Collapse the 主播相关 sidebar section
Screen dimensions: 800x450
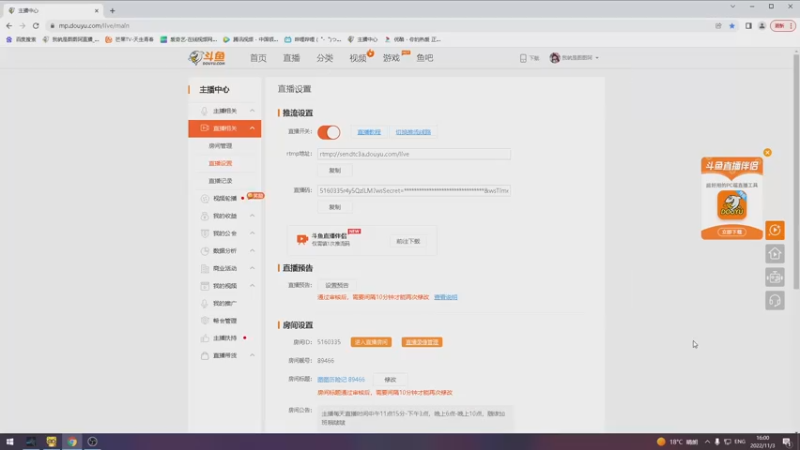coord(252,111)
